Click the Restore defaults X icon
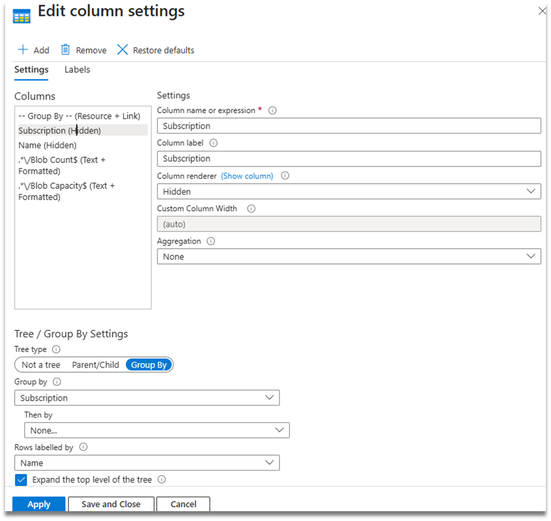Image resolution: width=551 pixels, height=521 pixels. (122, 50)
